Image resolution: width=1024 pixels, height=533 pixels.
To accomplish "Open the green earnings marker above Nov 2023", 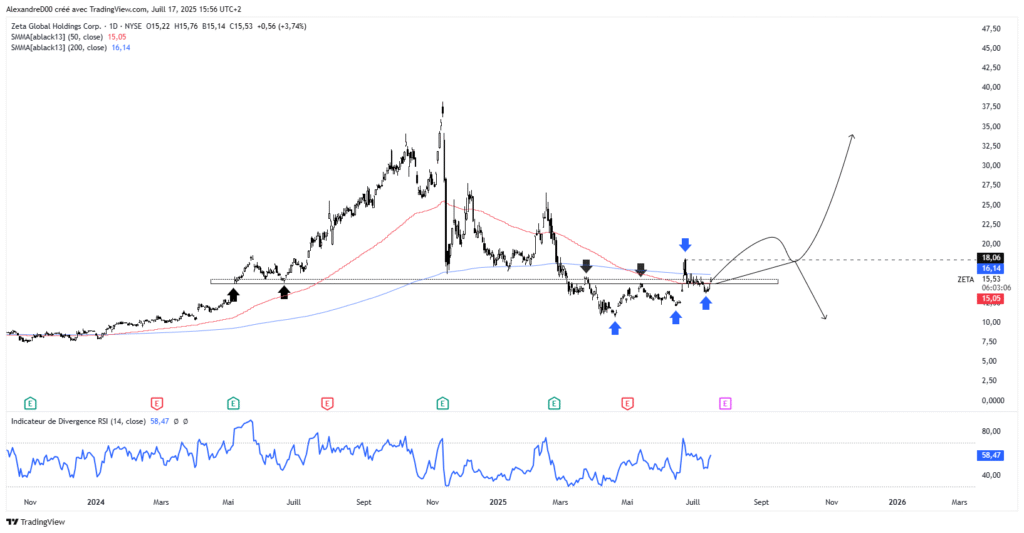I will [30, 404].
